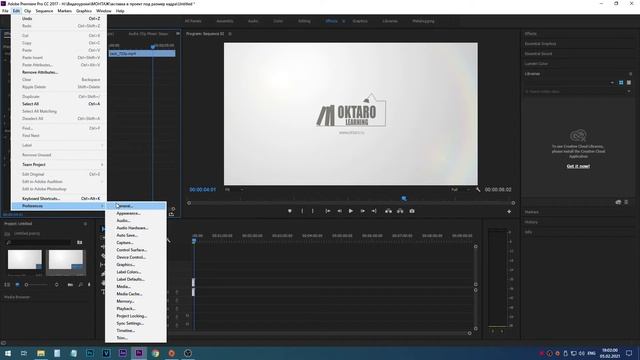The width and height of the screenshot is (640, 360).
Task: Open the Fit zoom level dropdown
Action: [x=234, y=189]
